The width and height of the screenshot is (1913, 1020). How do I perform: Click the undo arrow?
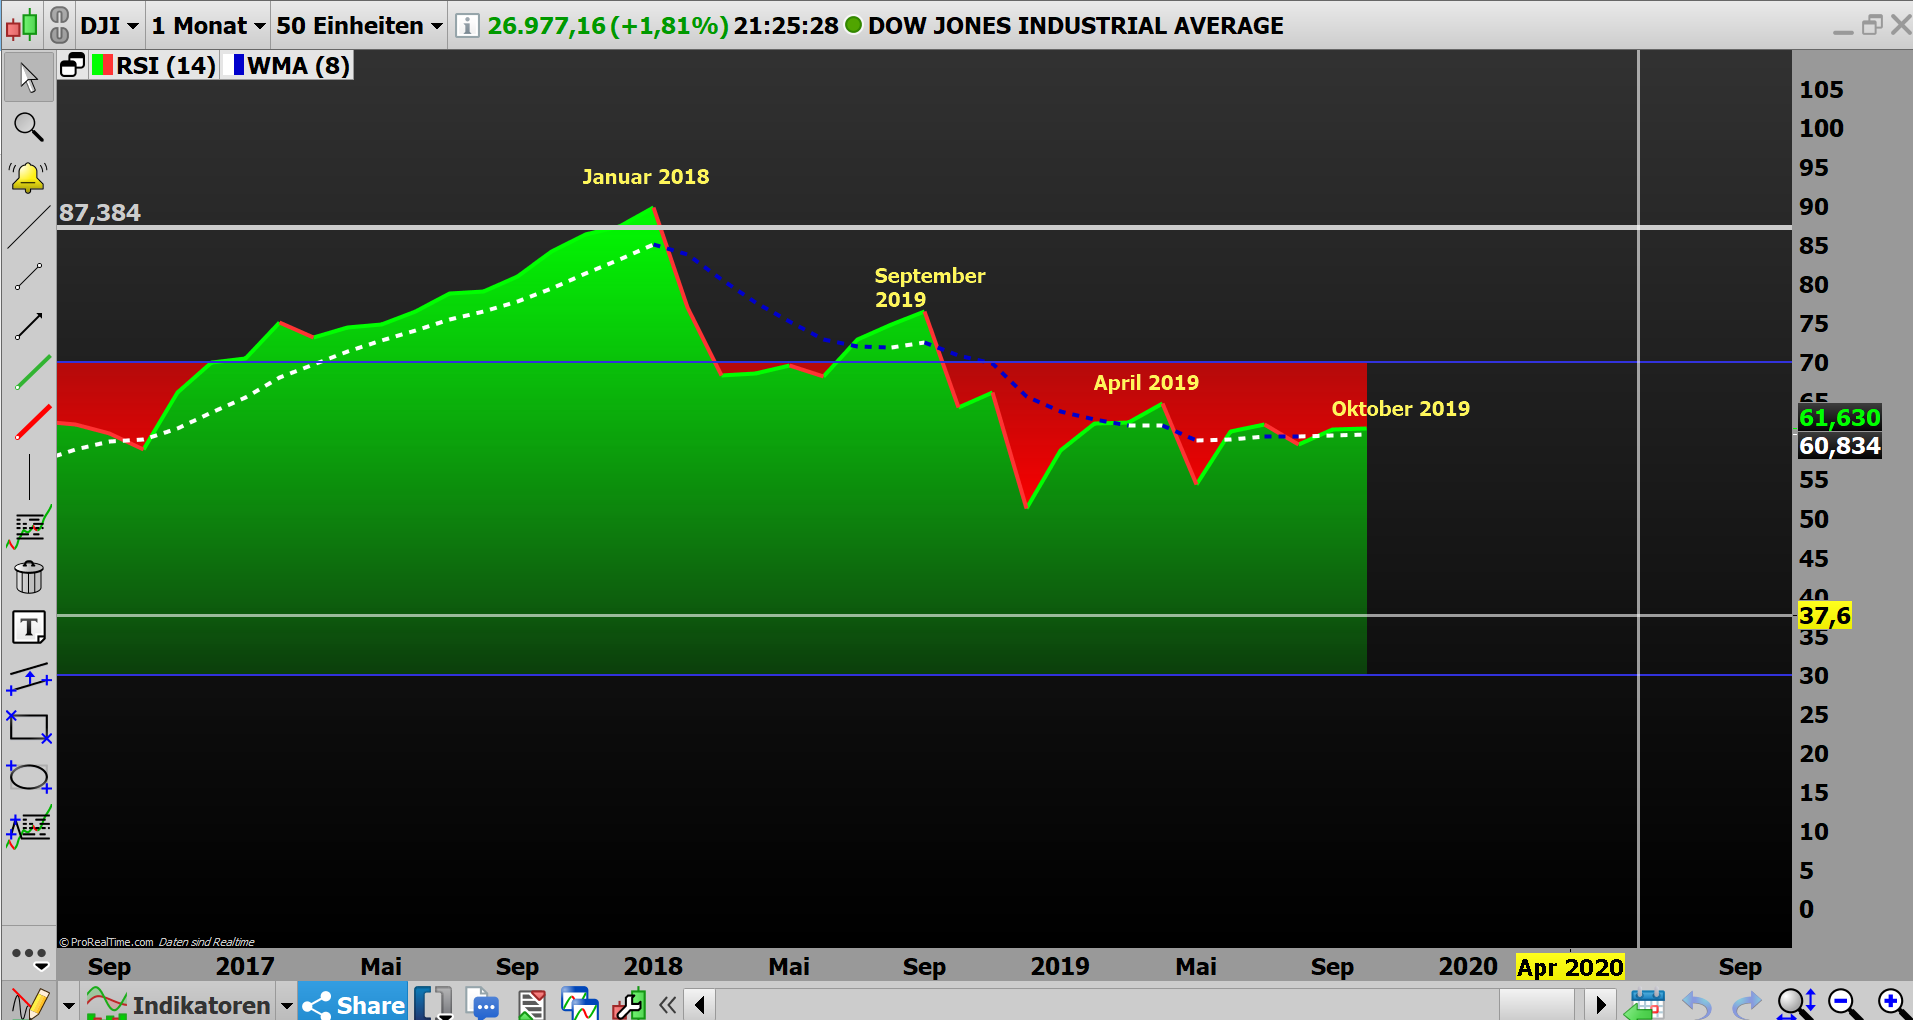[1697, 1003]
